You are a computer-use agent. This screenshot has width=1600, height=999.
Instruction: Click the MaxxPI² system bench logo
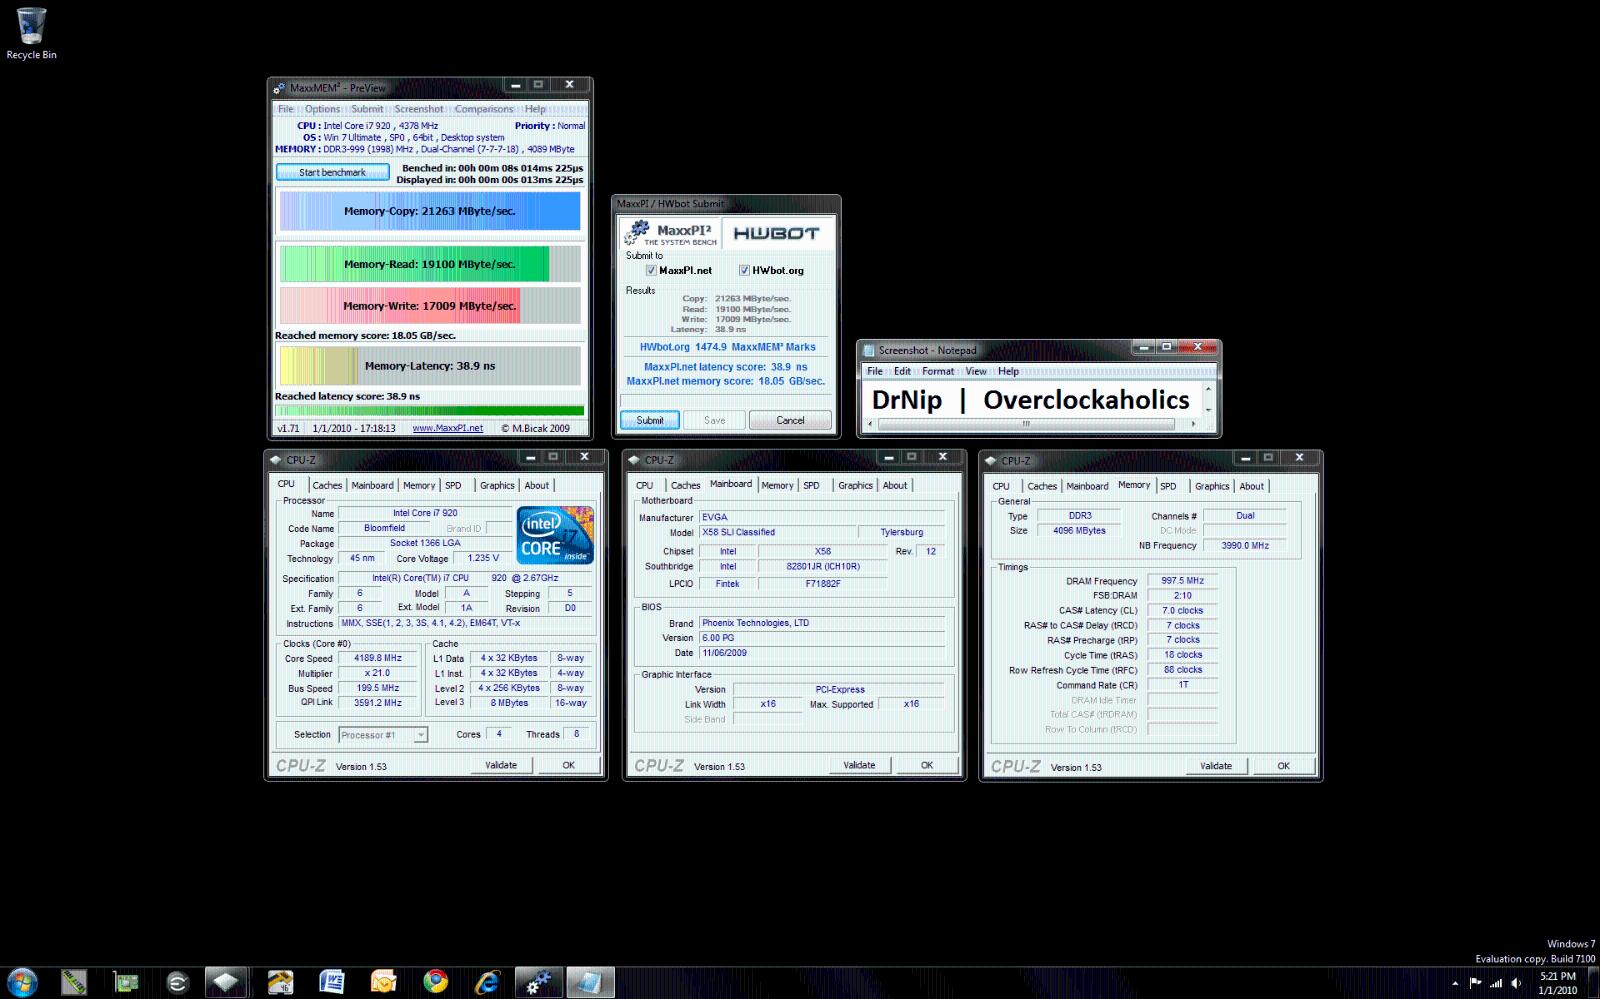coord(669,233)
